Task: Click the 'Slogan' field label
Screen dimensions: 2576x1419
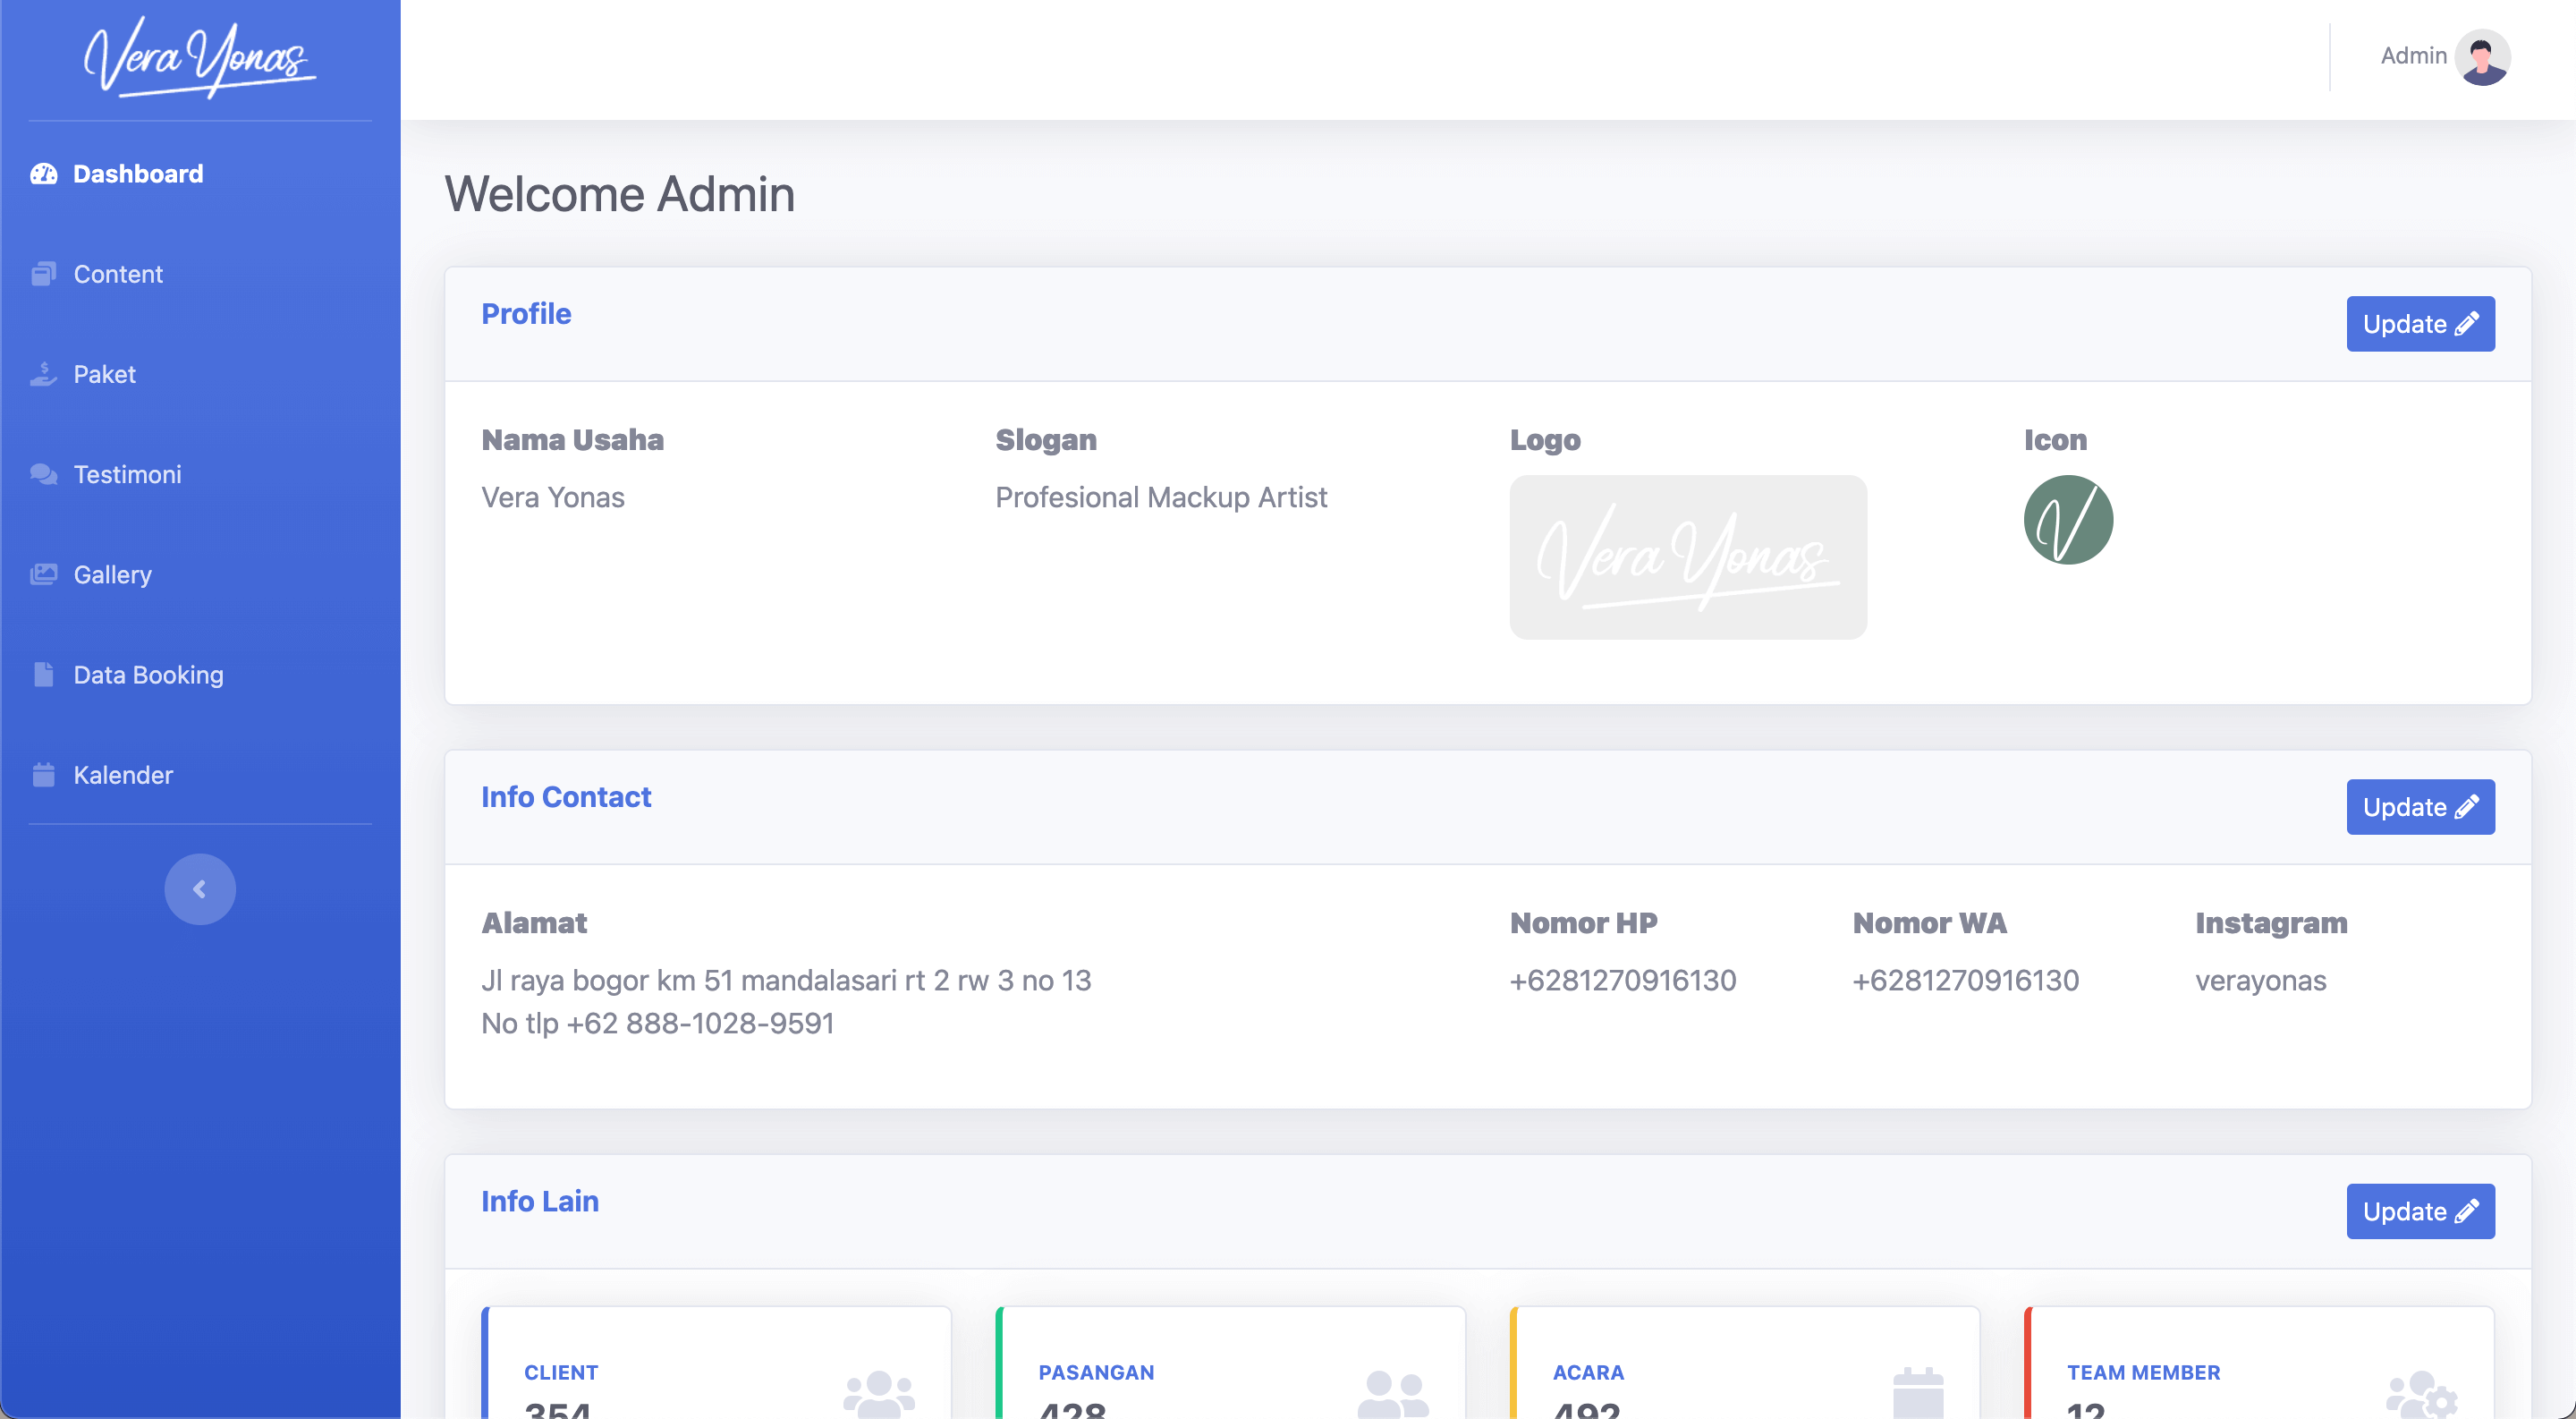Action: [1046, 440]
